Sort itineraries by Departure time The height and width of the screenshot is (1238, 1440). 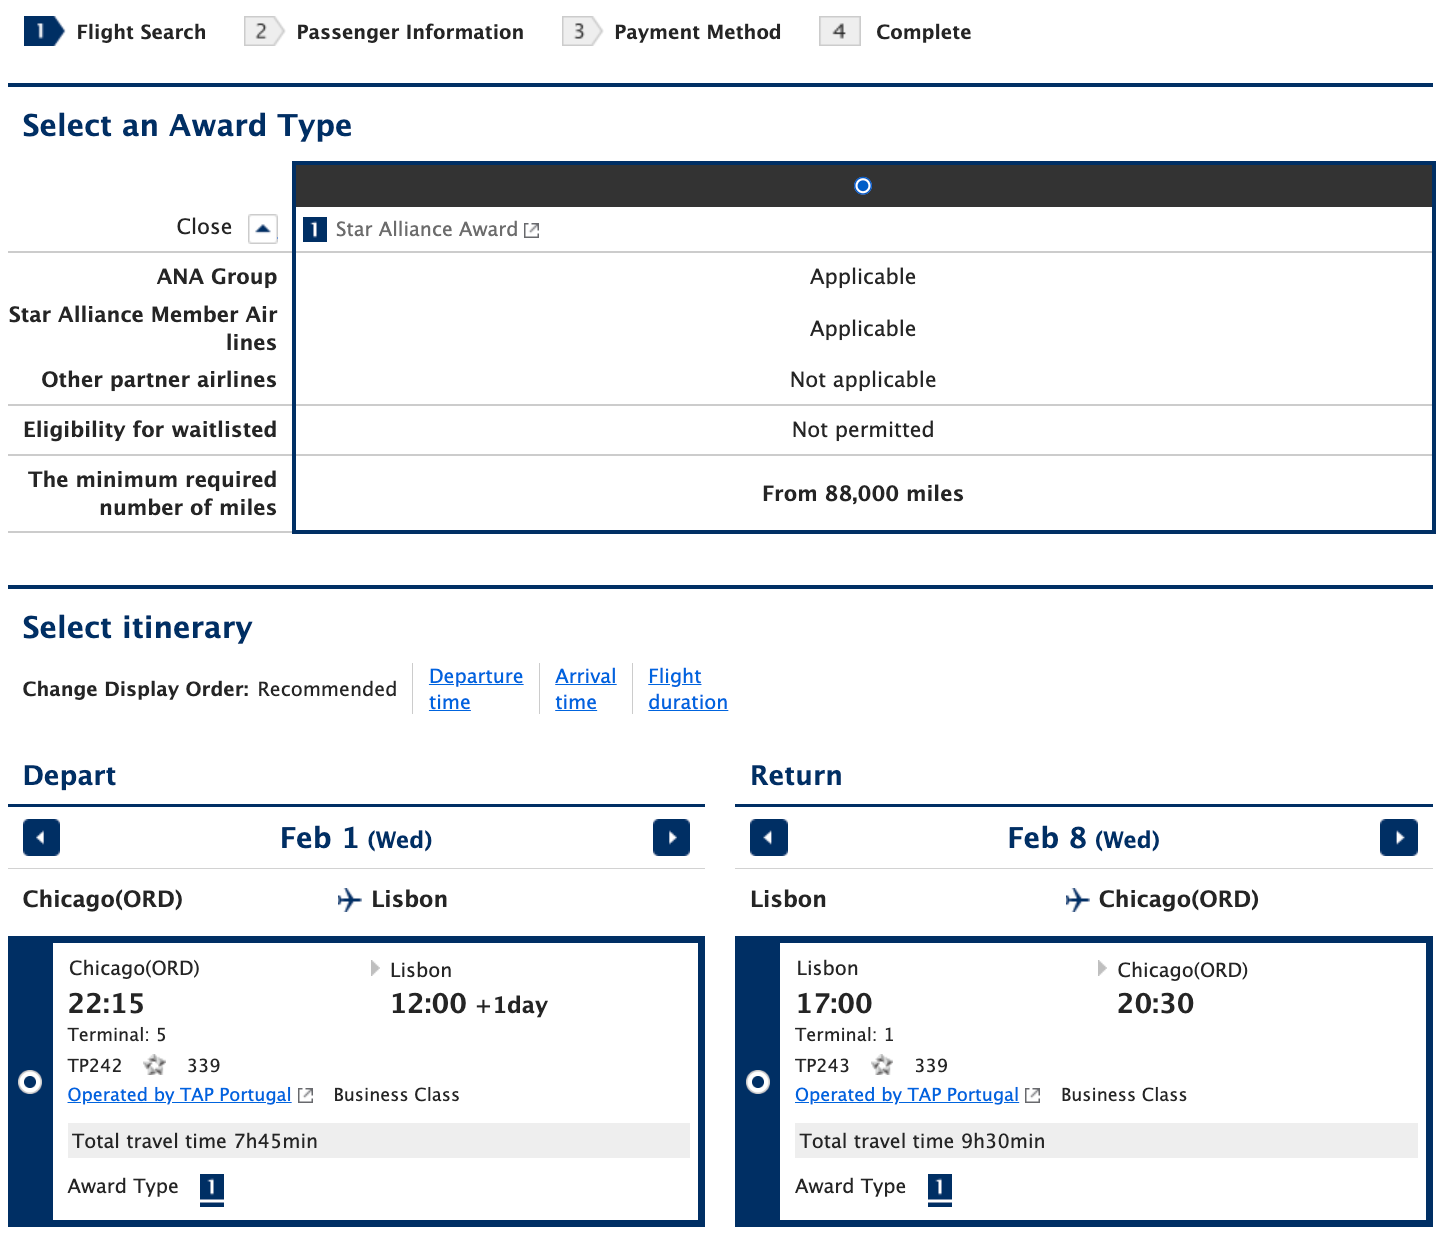click(476, 688)
